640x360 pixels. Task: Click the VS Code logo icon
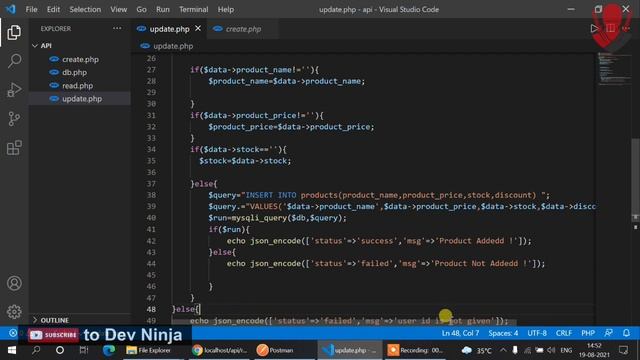10,9
